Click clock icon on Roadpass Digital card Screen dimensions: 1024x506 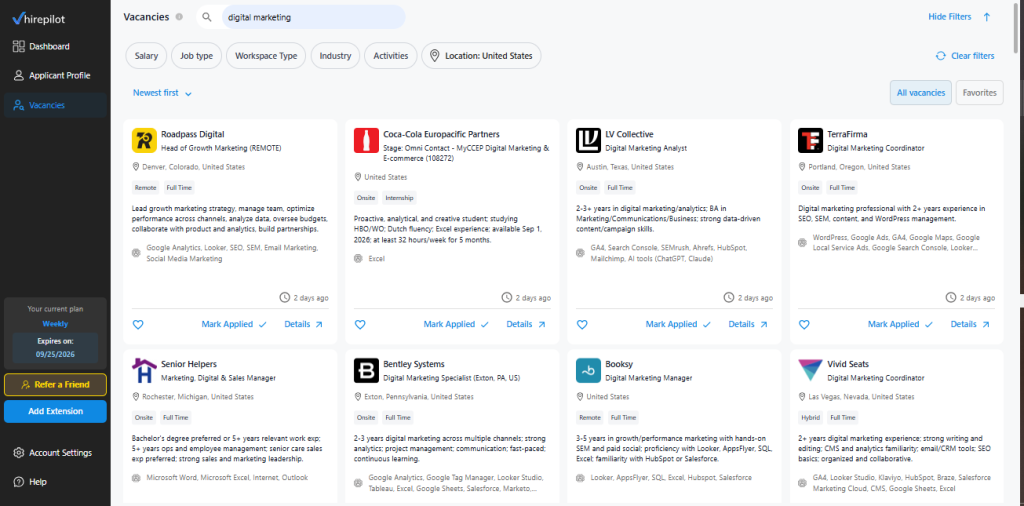[284, 298]
